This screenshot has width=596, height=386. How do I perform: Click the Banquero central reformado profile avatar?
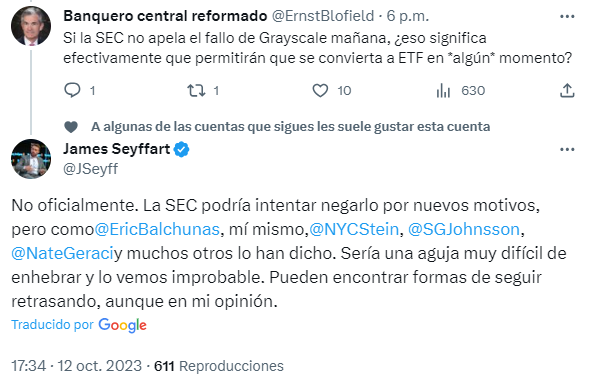tap(31, 26)
